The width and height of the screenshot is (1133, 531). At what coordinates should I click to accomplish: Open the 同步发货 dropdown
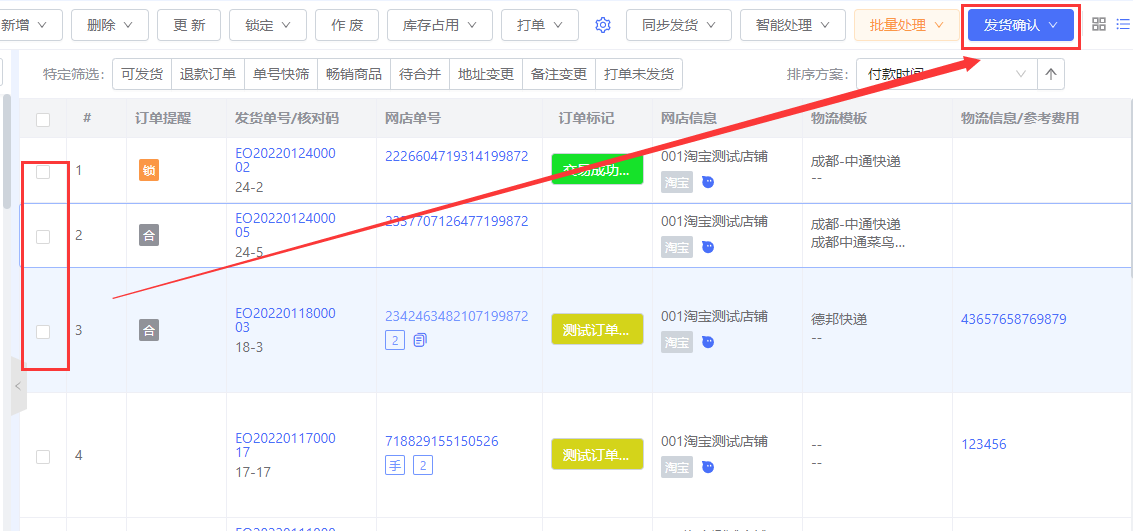(x=678, y=25)
